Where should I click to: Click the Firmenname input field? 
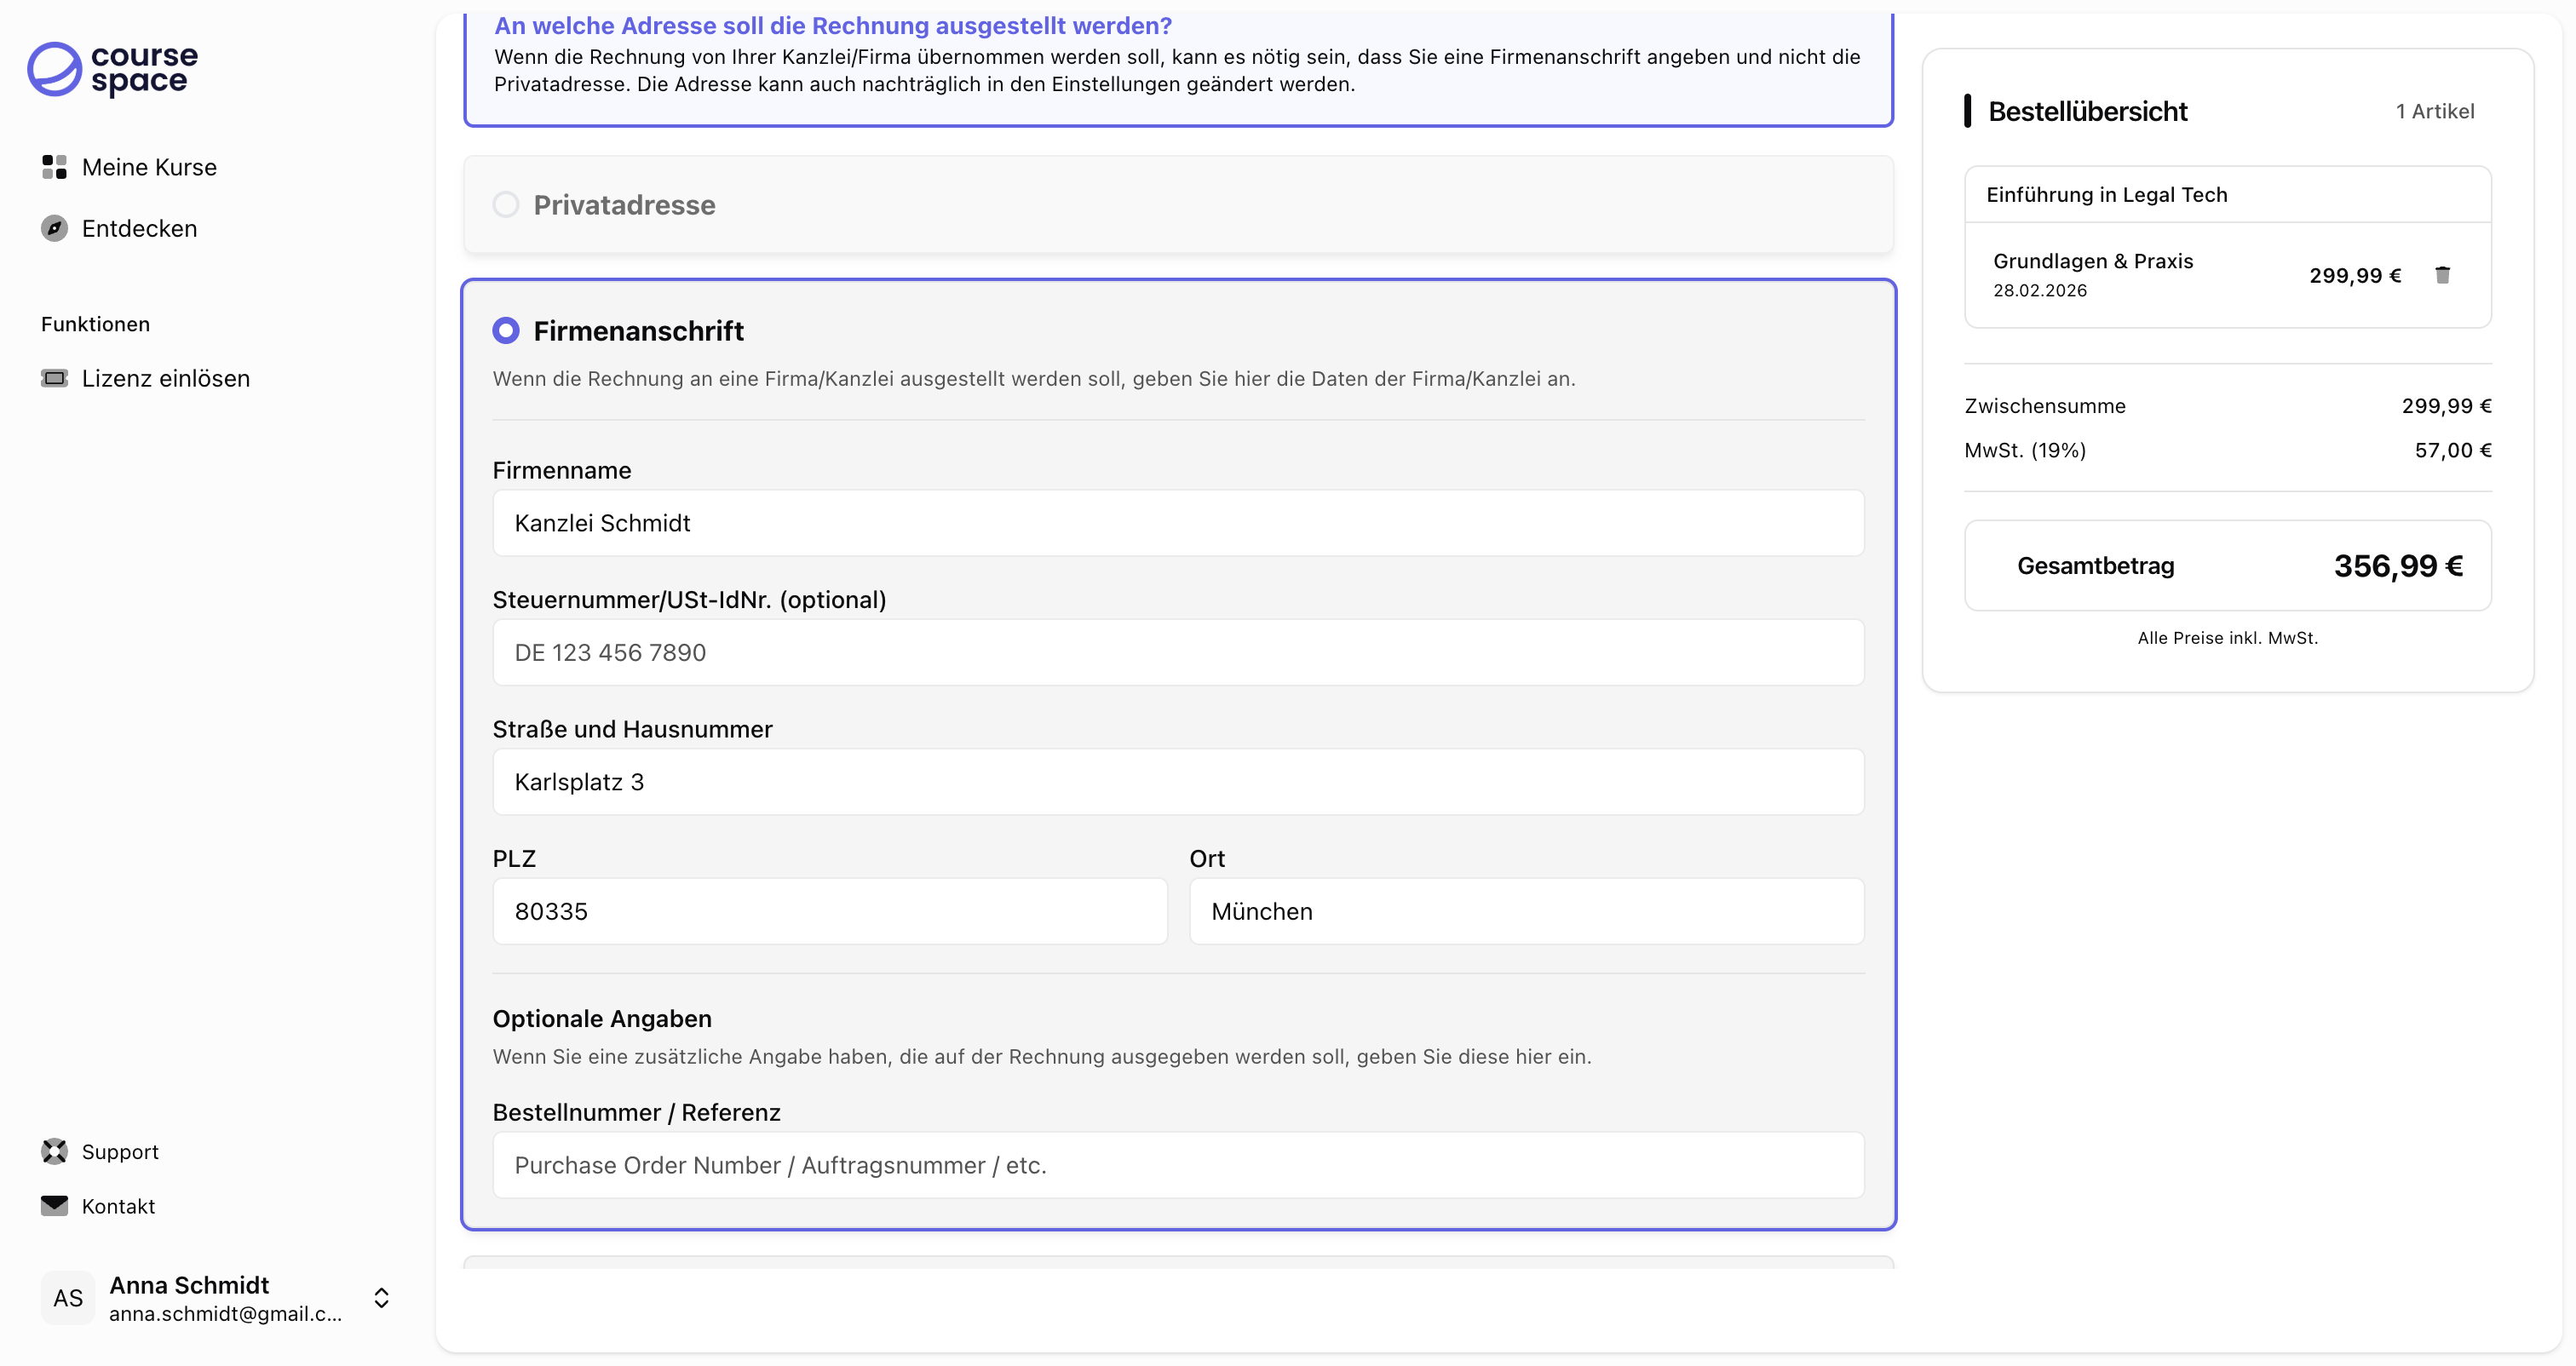[x=1177, y=523]
